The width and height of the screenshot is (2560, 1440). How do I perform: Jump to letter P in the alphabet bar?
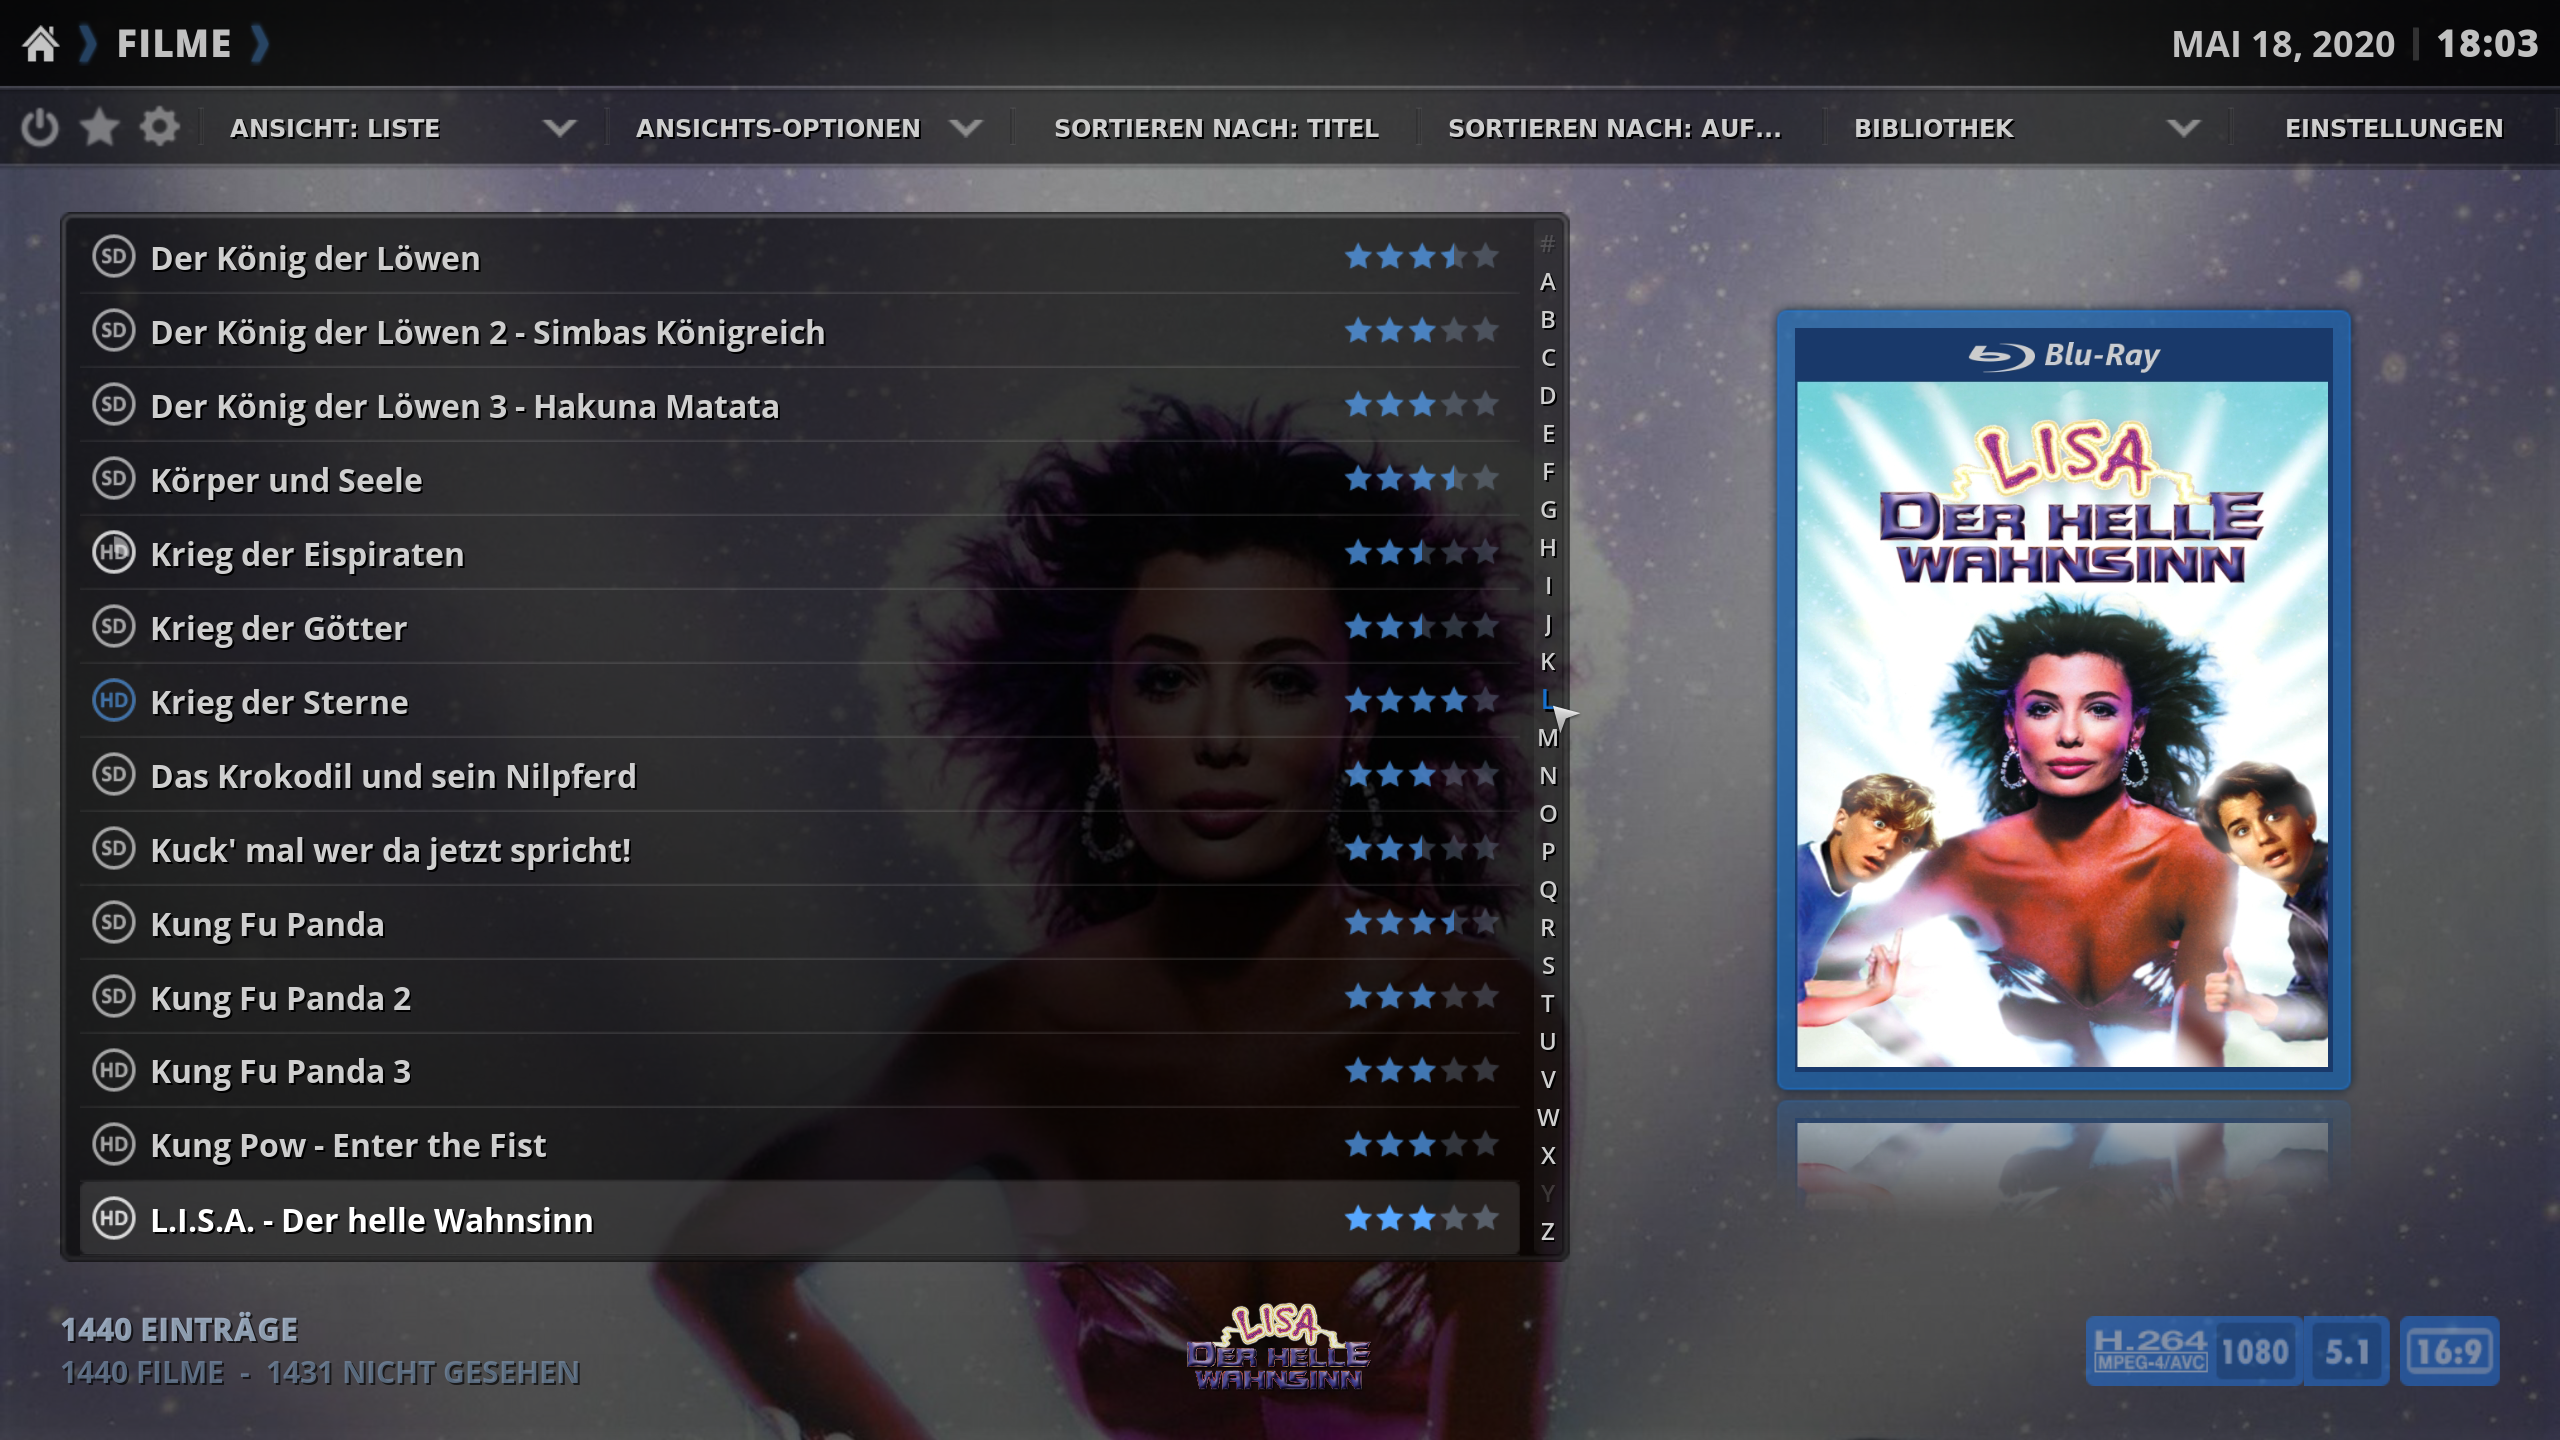click(1548, 852)
